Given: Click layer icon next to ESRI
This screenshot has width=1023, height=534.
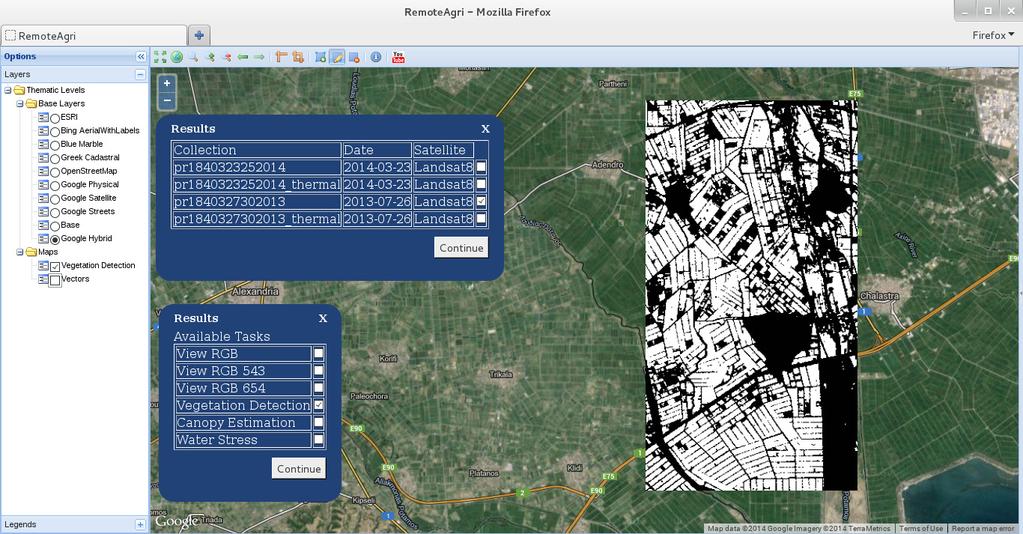Looking at the screenshot, I should (44, 118).
